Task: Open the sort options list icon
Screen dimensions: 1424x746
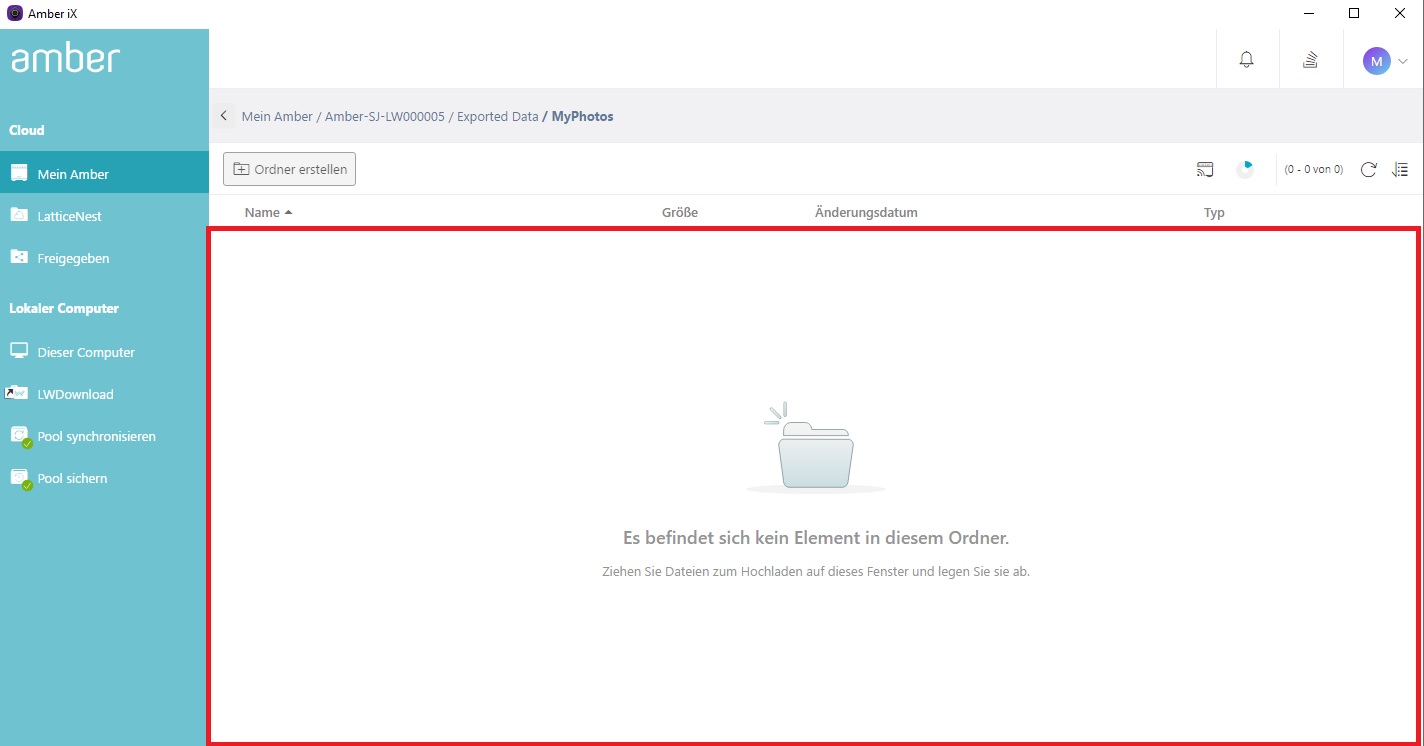Action: pyautogui.click(x=1400, y=170)
